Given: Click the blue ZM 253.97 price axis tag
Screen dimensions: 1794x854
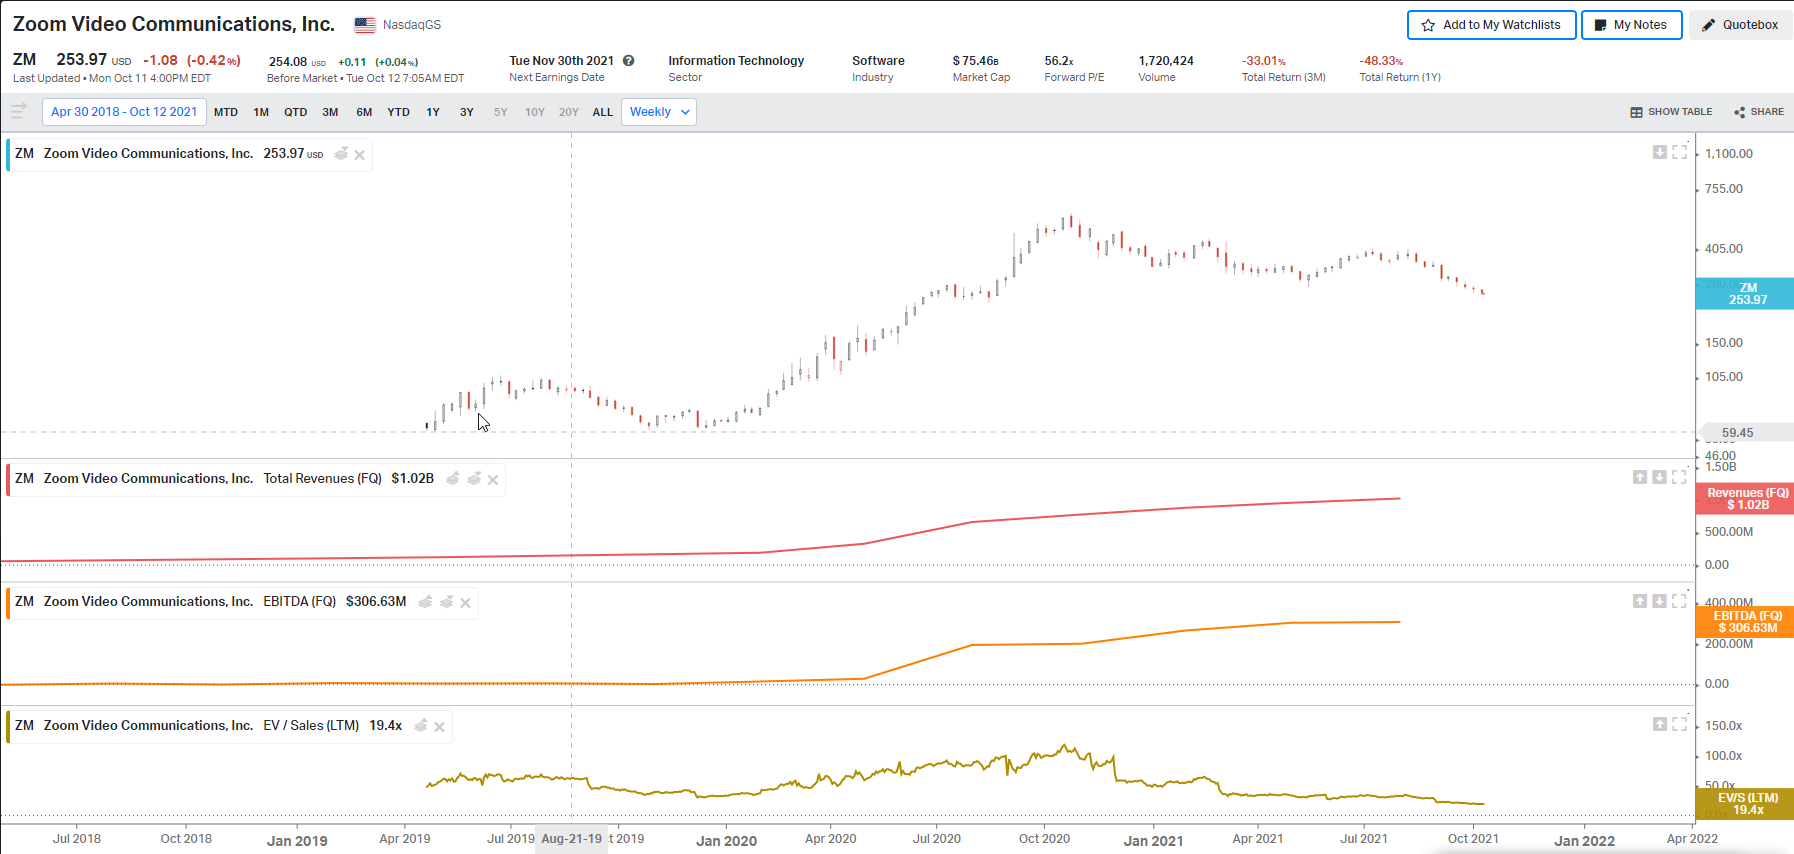Looking at the screenshot, I should tap(1745, 294).
